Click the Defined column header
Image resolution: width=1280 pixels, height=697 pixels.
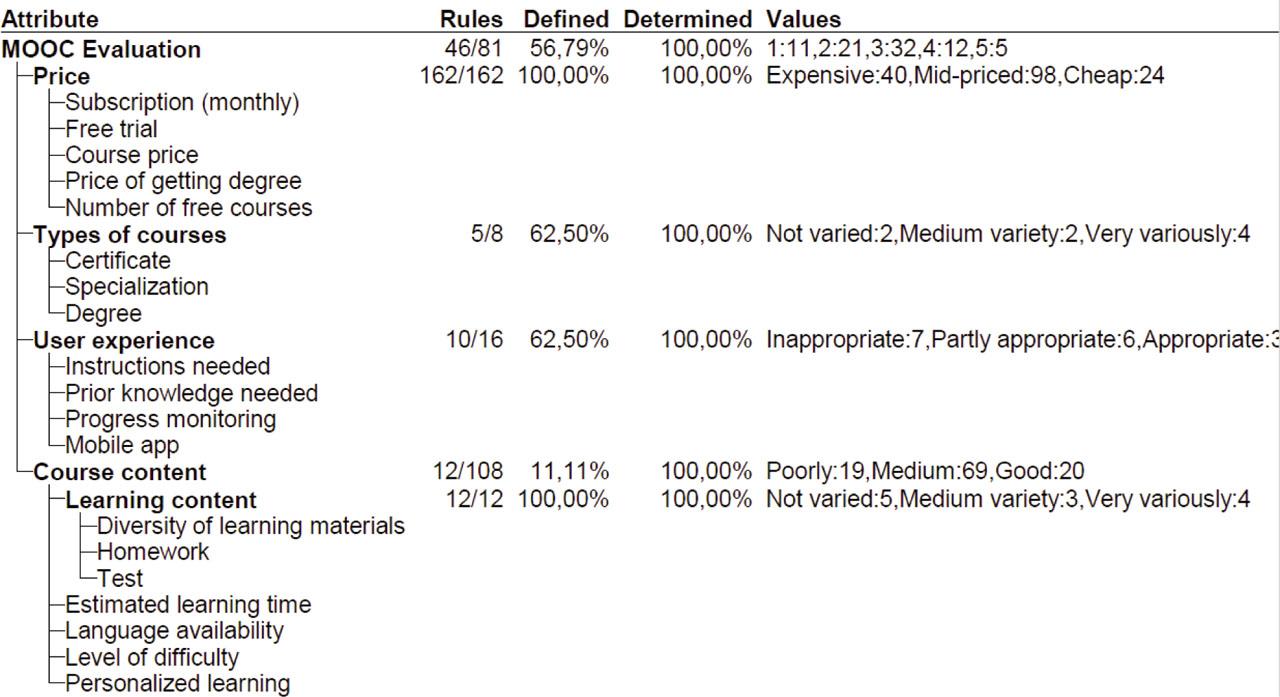point(565,19)
